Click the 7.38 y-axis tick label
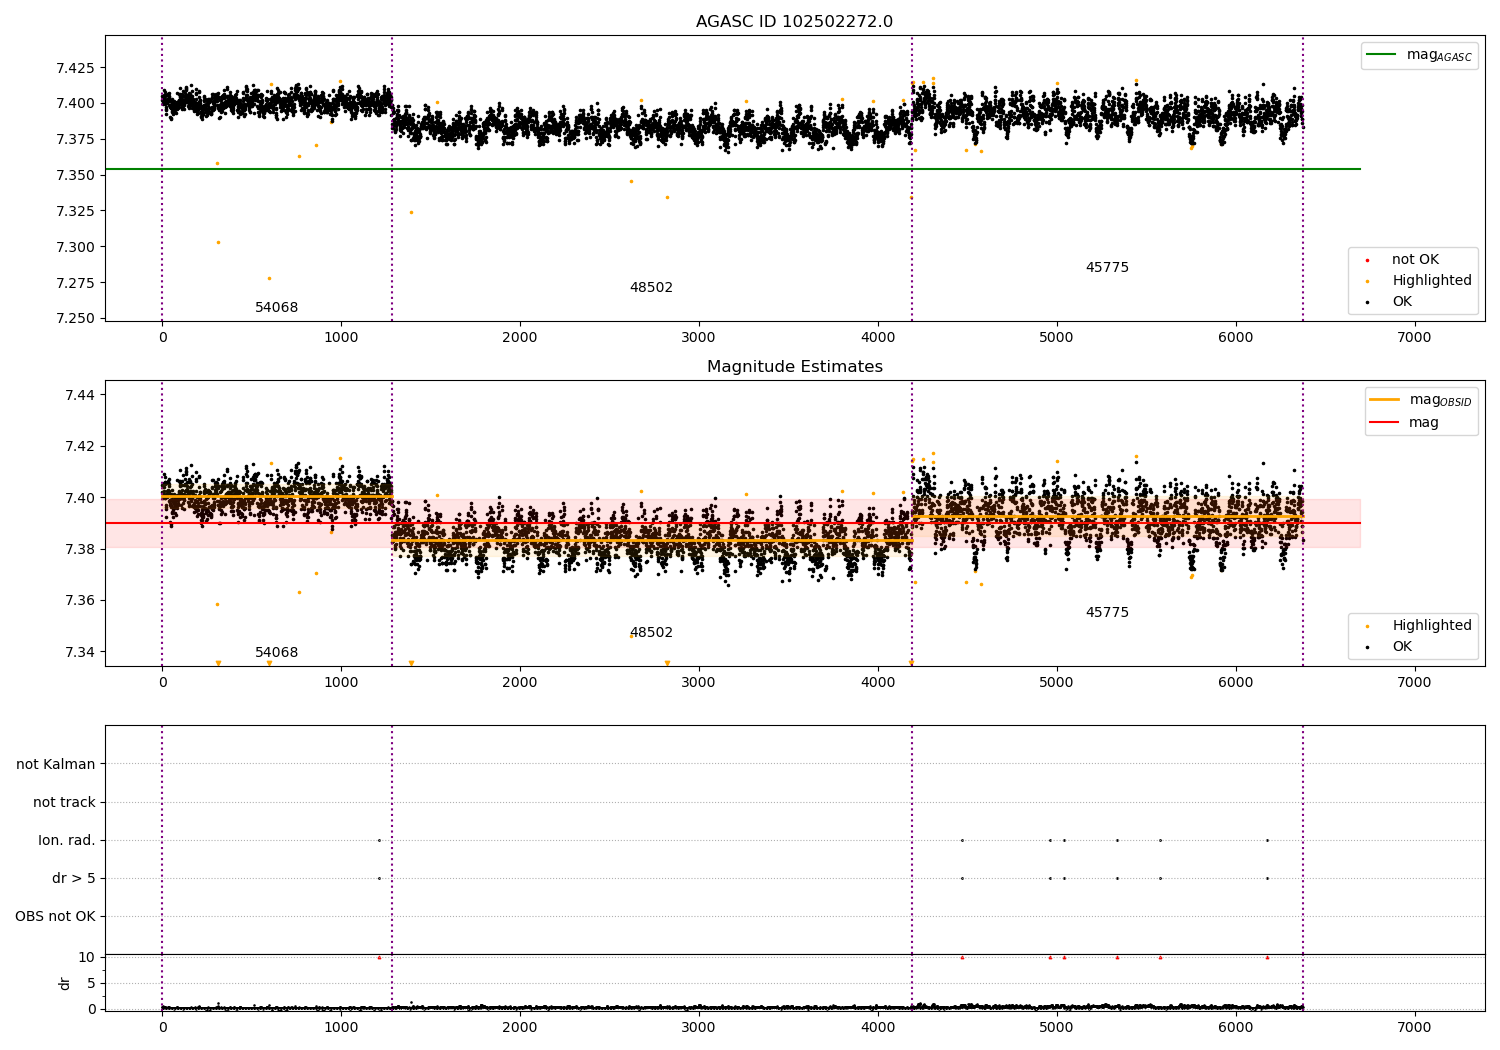The width and height of the screenshot is (1500, 1050). point(80,550)
